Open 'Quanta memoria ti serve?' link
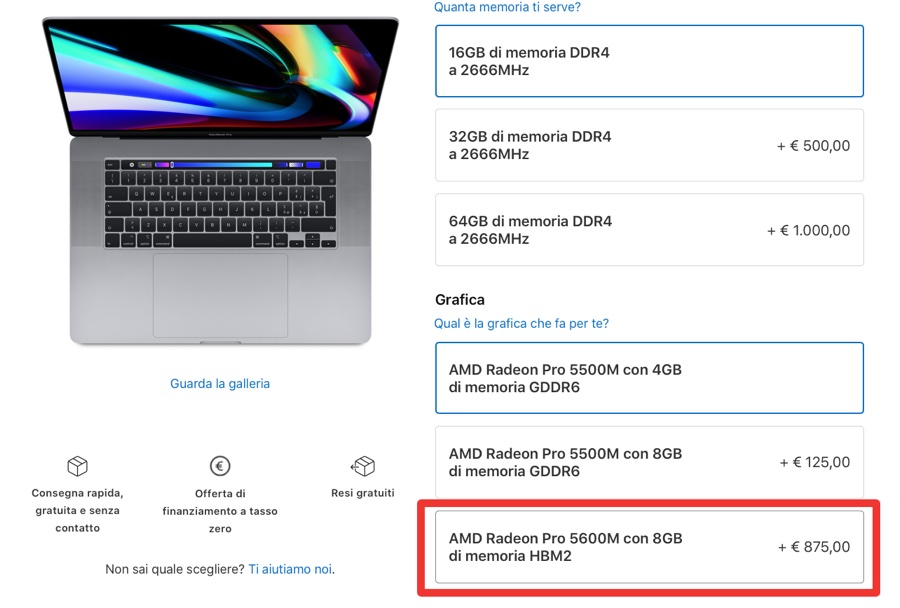The height and width of the screenshot is (608, 900). [507, 7]
